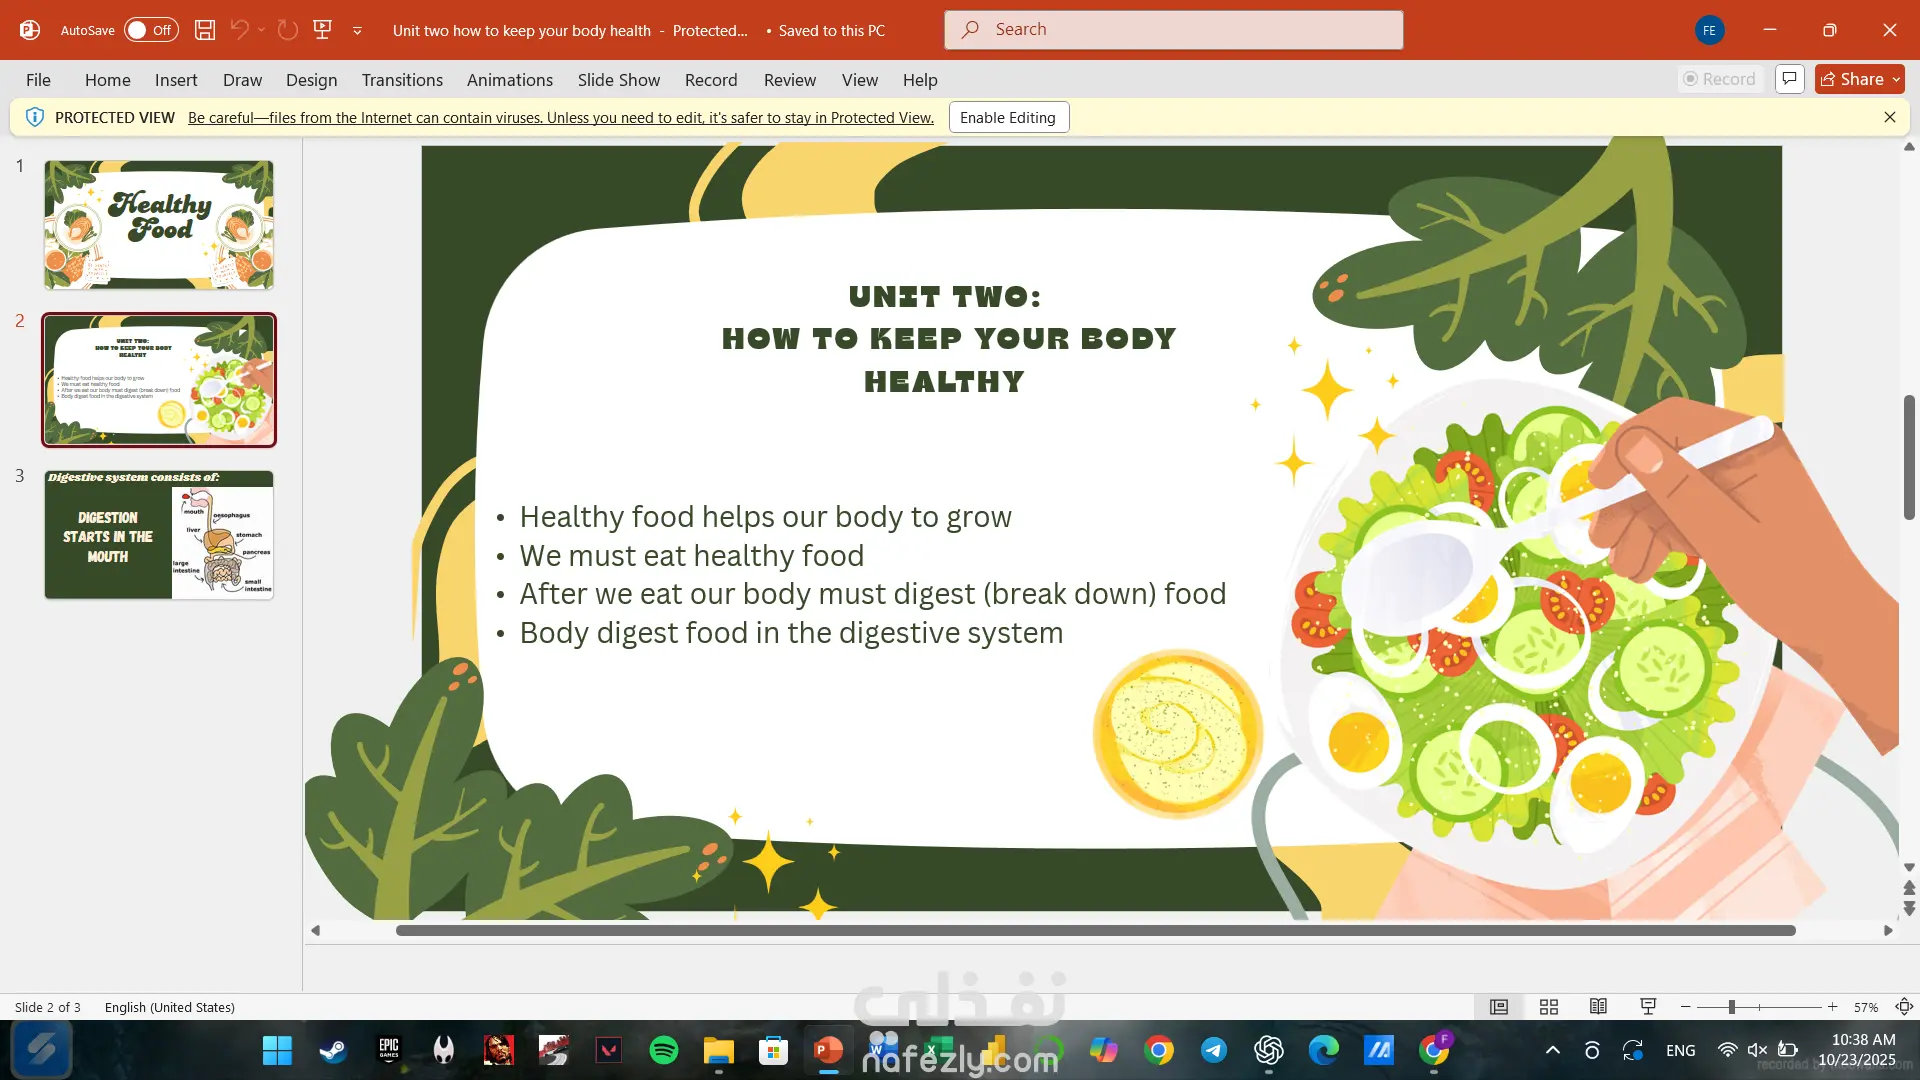Screen dimensions: 1920x1080
Task: Show hidden icons in system tray
Action: pyautogui.click(x=1552, y=1050)
